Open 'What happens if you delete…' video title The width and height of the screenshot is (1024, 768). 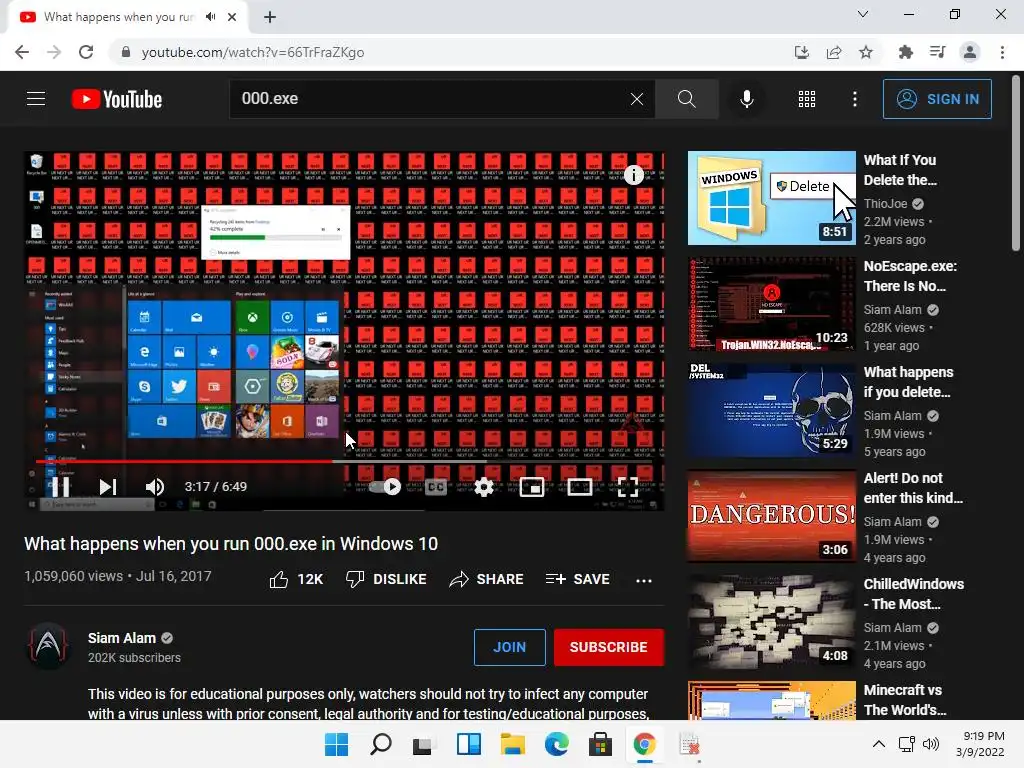(908, 382)
